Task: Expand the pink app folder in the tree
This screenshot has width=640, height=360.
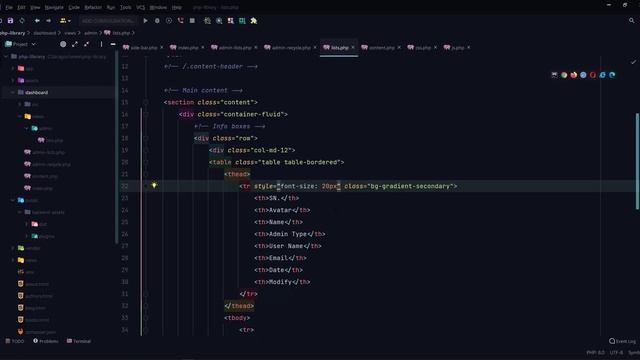Action: pos(12,69)
